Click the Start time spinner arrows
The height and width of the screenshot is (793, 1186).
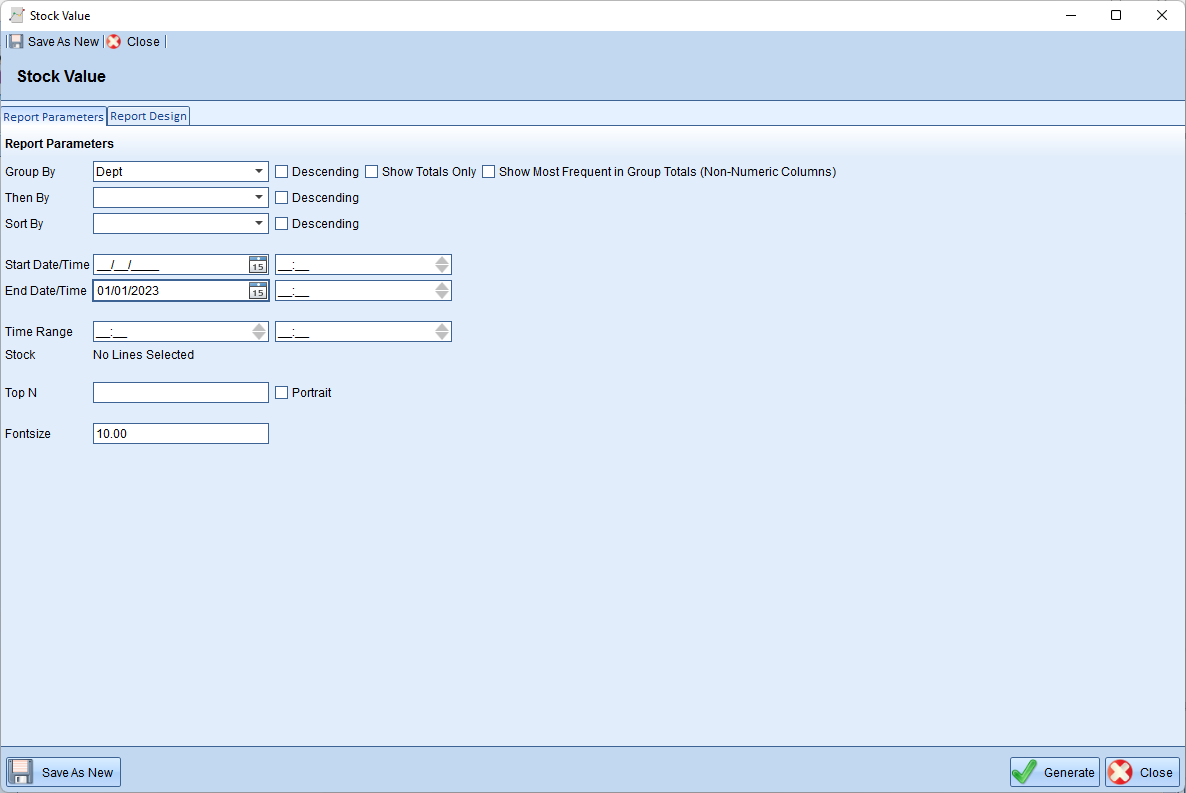(x=442, y=265)
